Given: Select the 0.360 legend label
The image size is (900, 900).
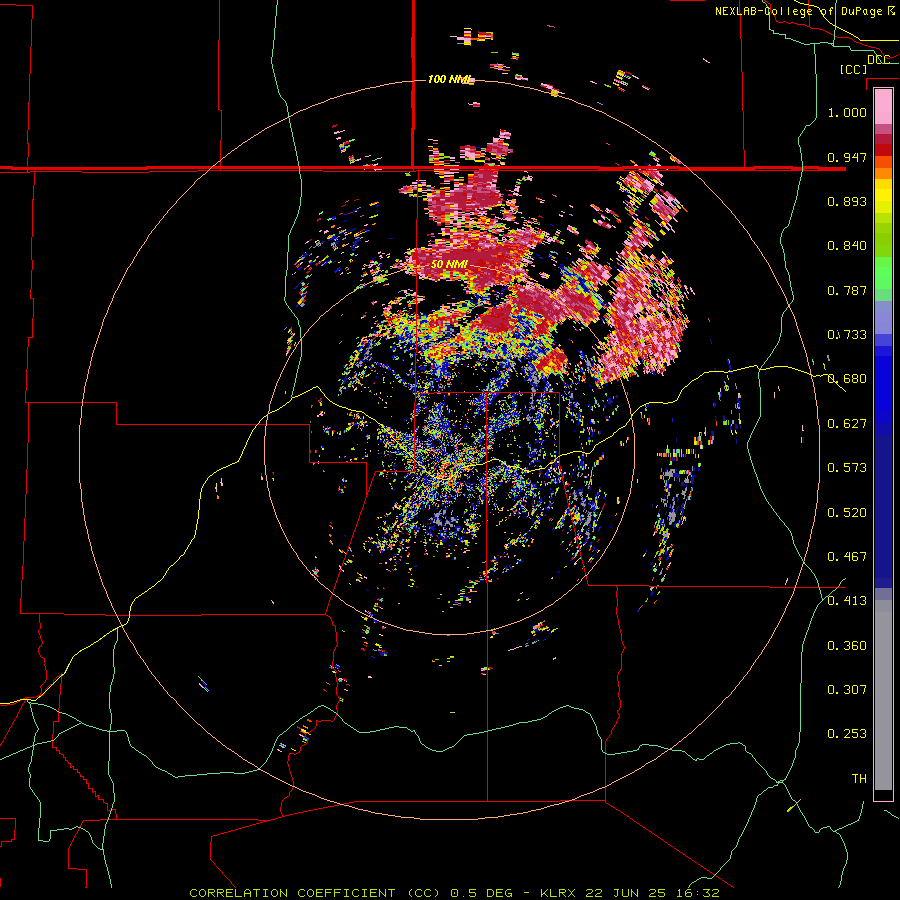Looking at the screenshot, I should click(847, 645).
